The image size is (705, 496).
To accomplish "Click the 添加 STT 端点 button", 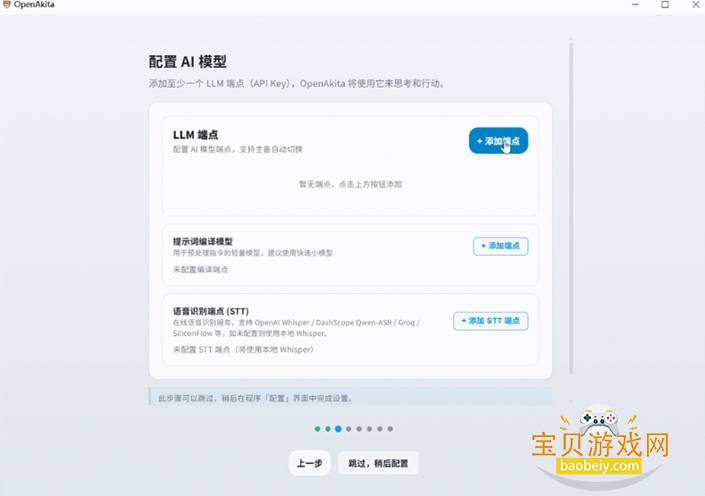I will (490, 321).
